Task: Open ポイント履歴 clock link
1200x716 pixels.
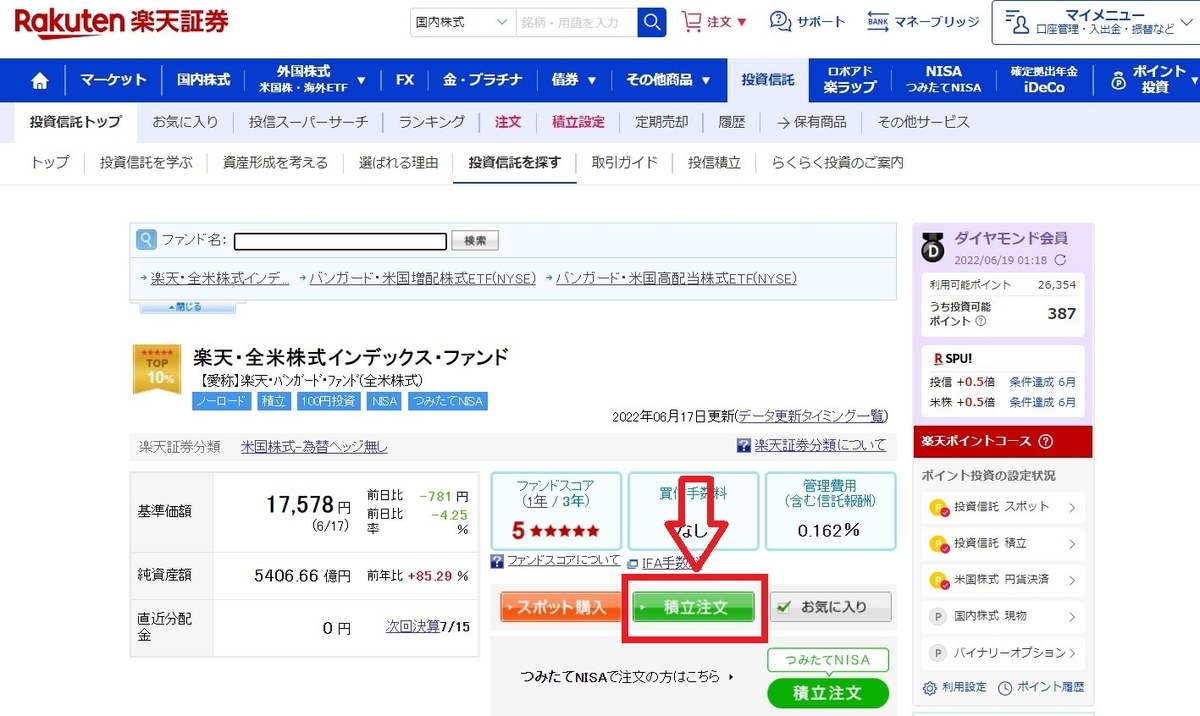Action: pyautogui.click(x=1041, y=688)
